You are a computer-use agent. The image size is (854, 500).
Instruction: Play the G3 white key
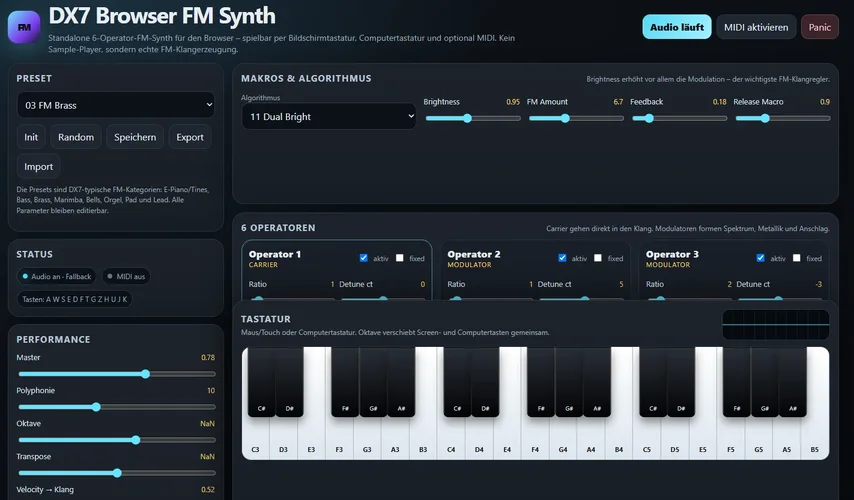pyautogui.click(x=367, y=438)
